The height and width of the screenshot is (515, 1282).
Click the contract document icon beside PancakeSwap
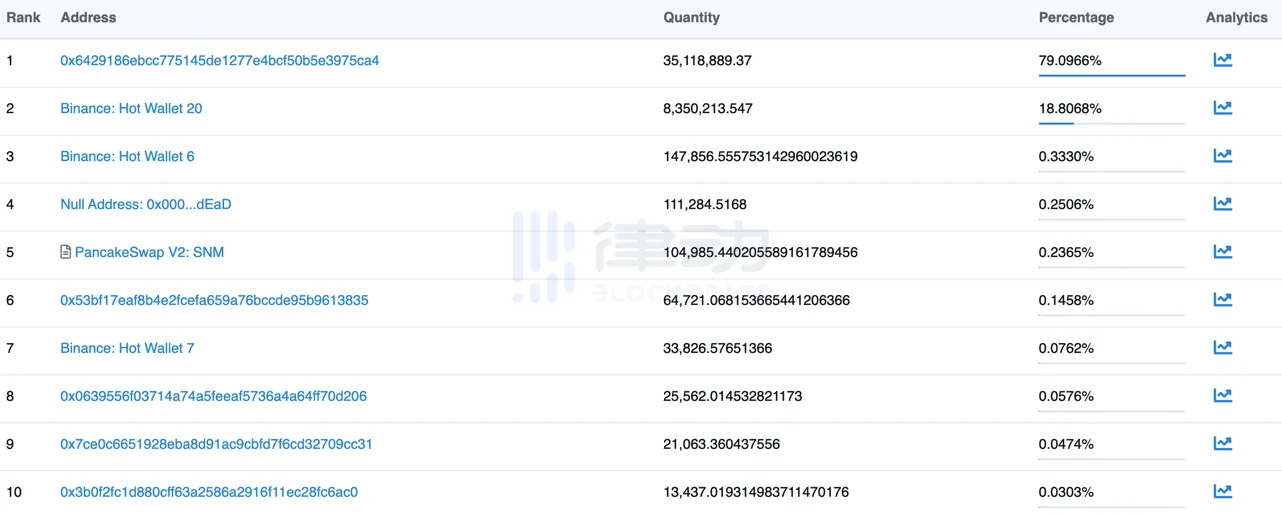click(66, 252)
